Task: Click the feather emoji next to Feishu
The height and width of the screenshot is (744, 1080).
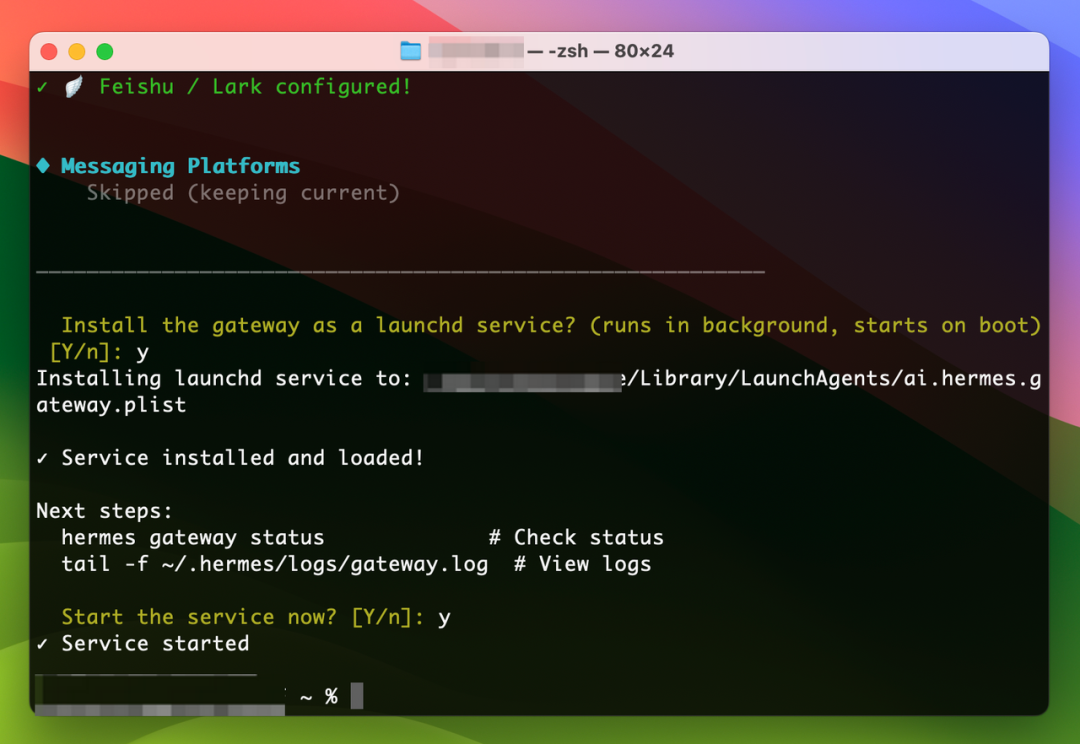Action: click(74, 87)
